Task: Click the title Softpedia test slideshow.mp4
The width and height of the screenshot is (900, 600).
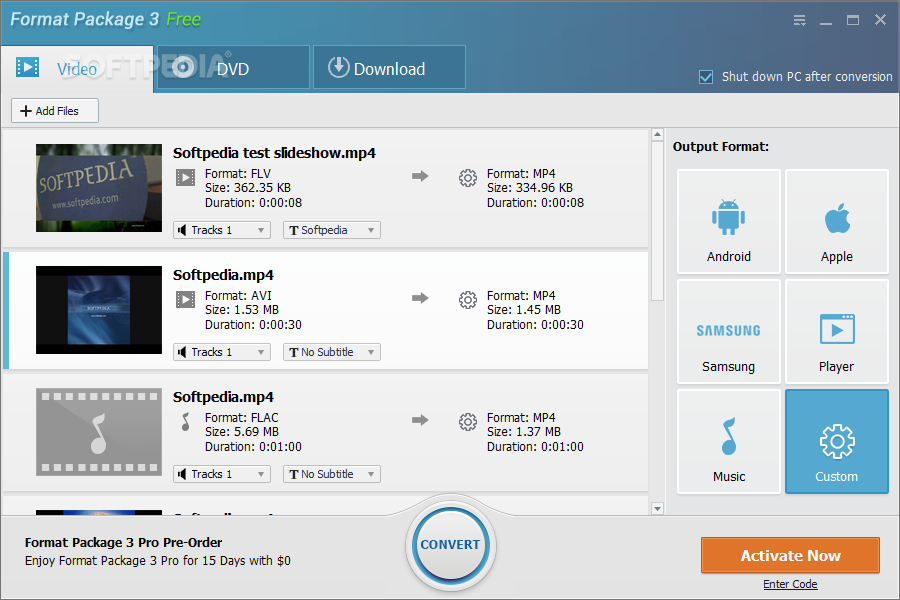Action: click(x=274, y=153)
